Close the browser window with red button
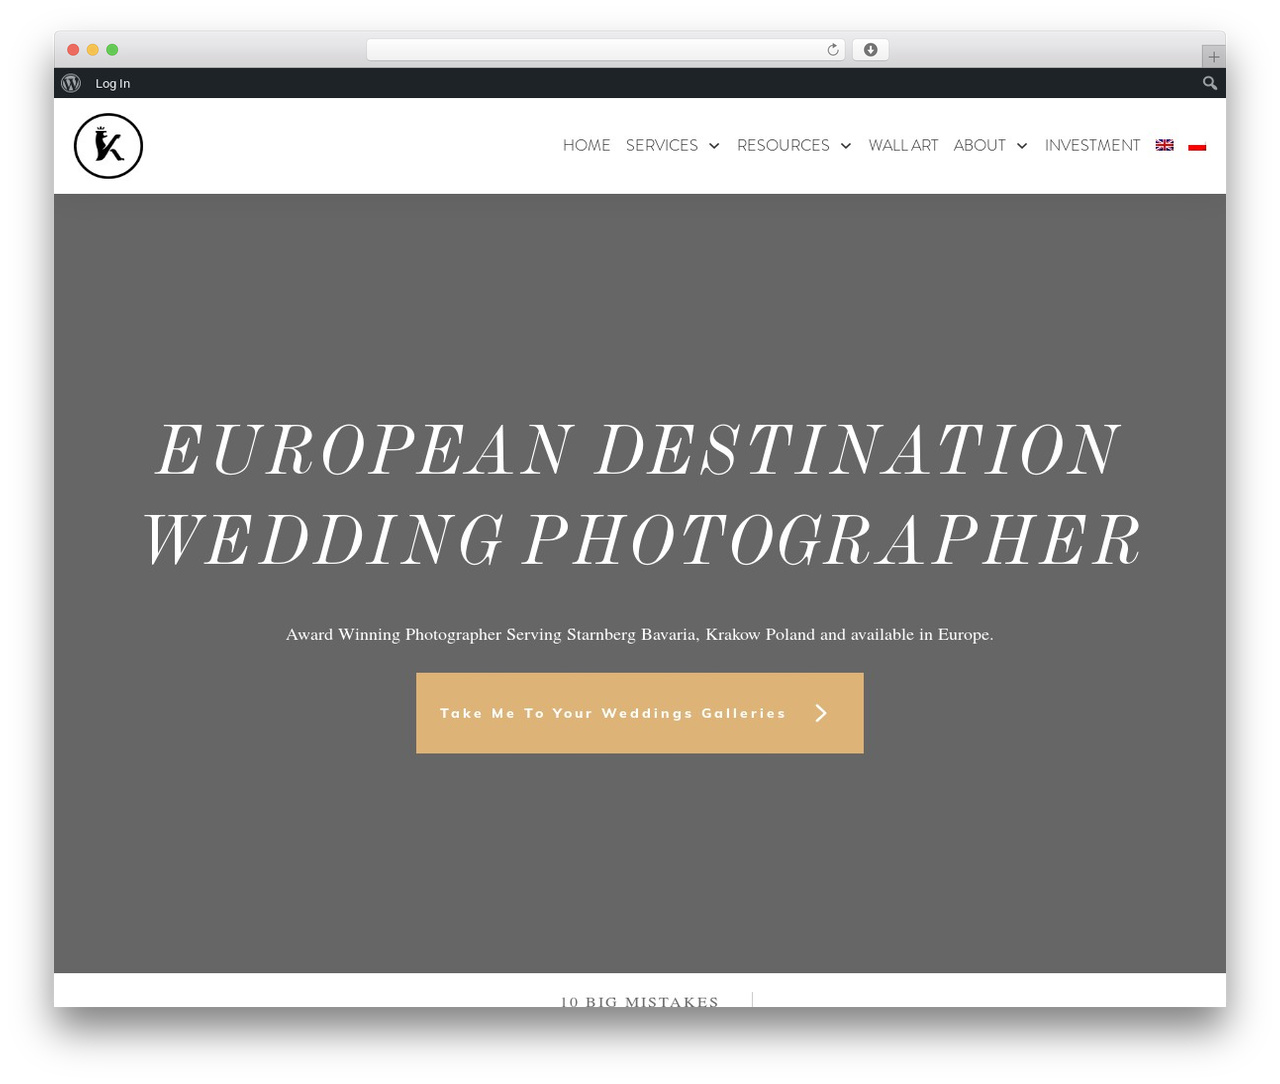 73,50
